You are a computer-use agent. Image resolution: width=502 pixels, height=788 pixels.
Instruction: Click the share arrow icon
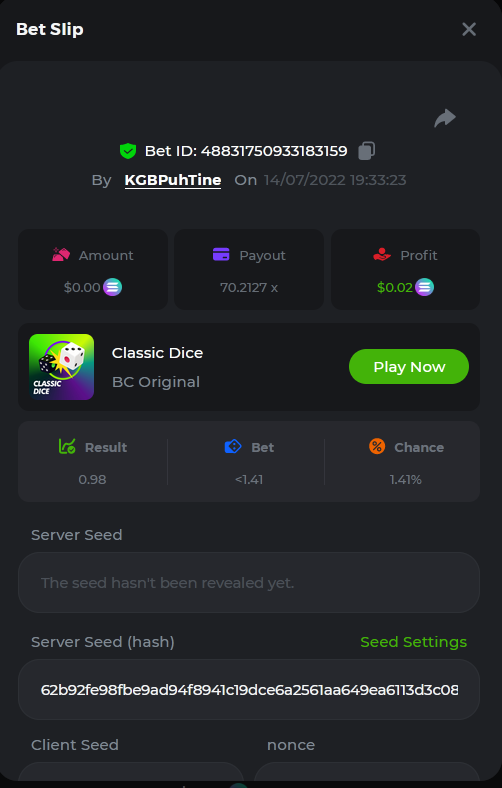click(445, 119)
